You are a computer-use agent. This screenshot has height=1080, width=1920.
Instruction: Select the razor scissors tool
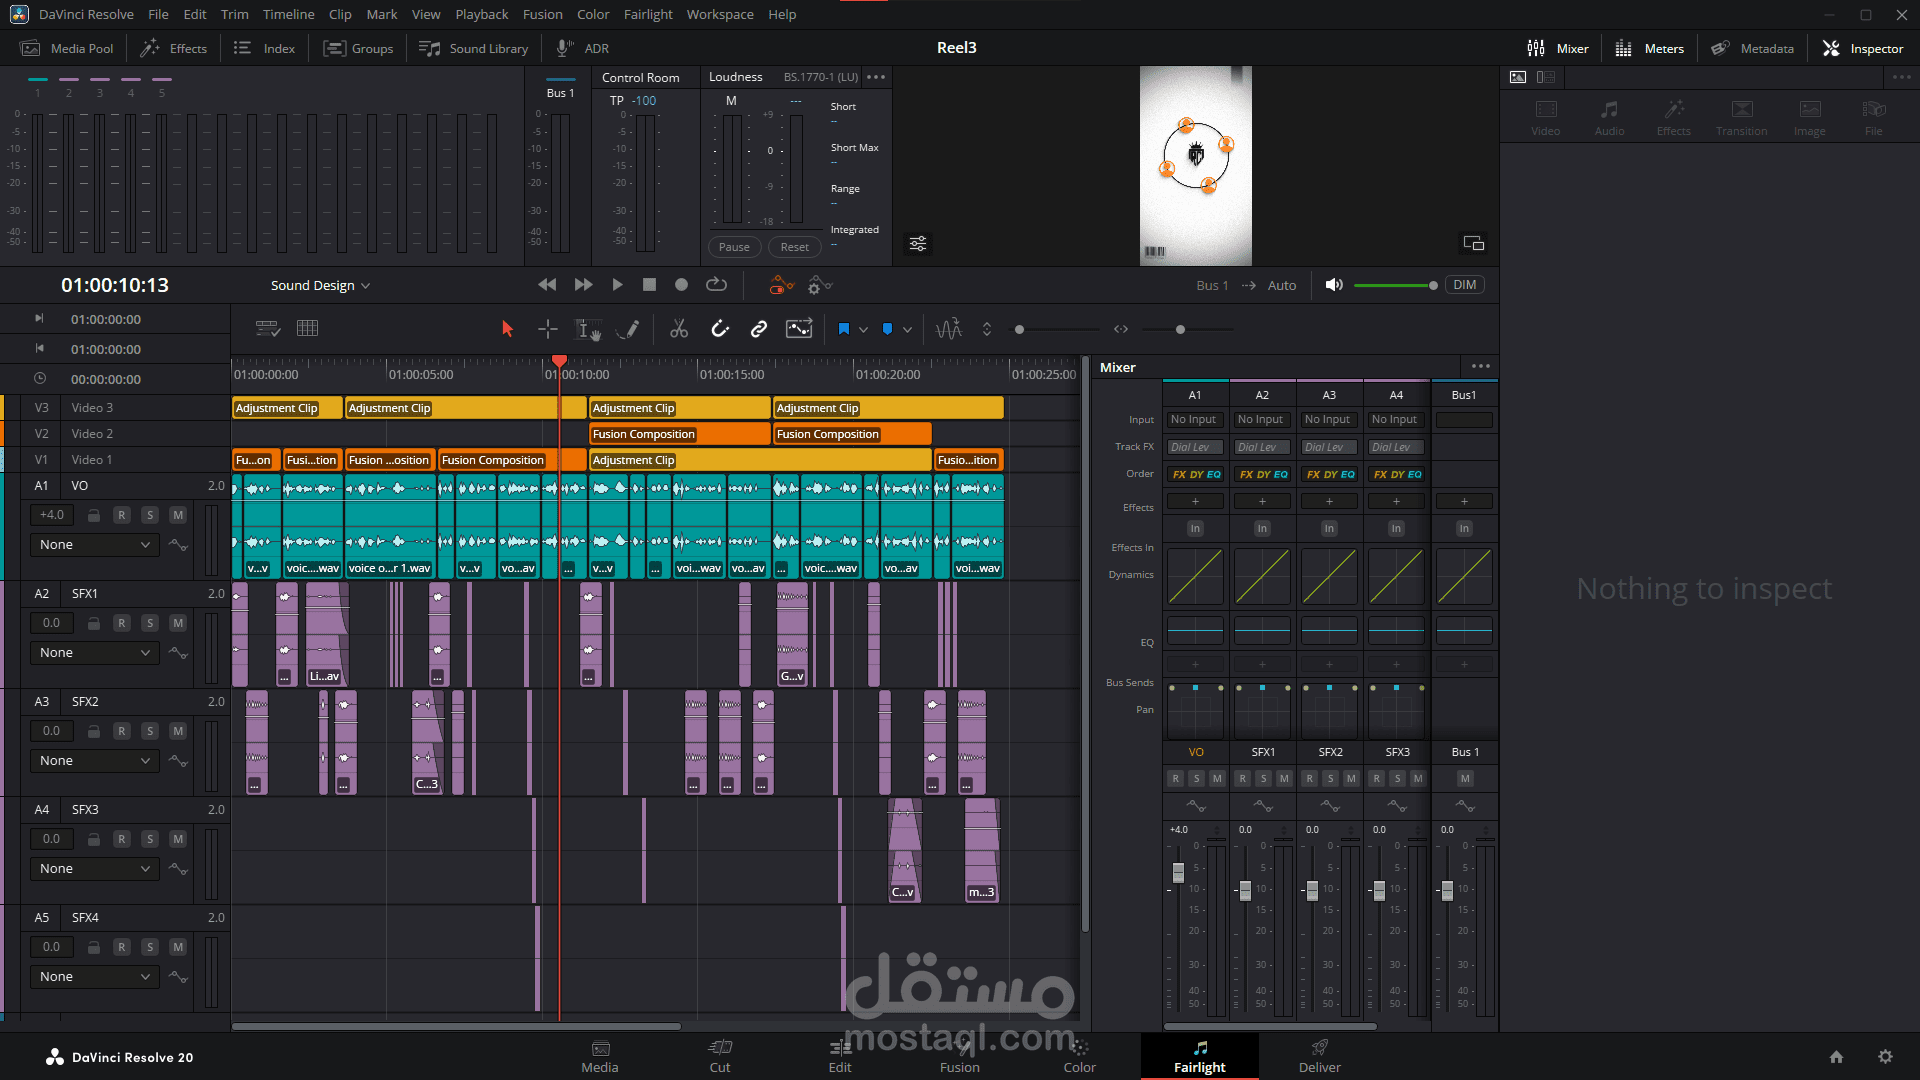[679, 329]
